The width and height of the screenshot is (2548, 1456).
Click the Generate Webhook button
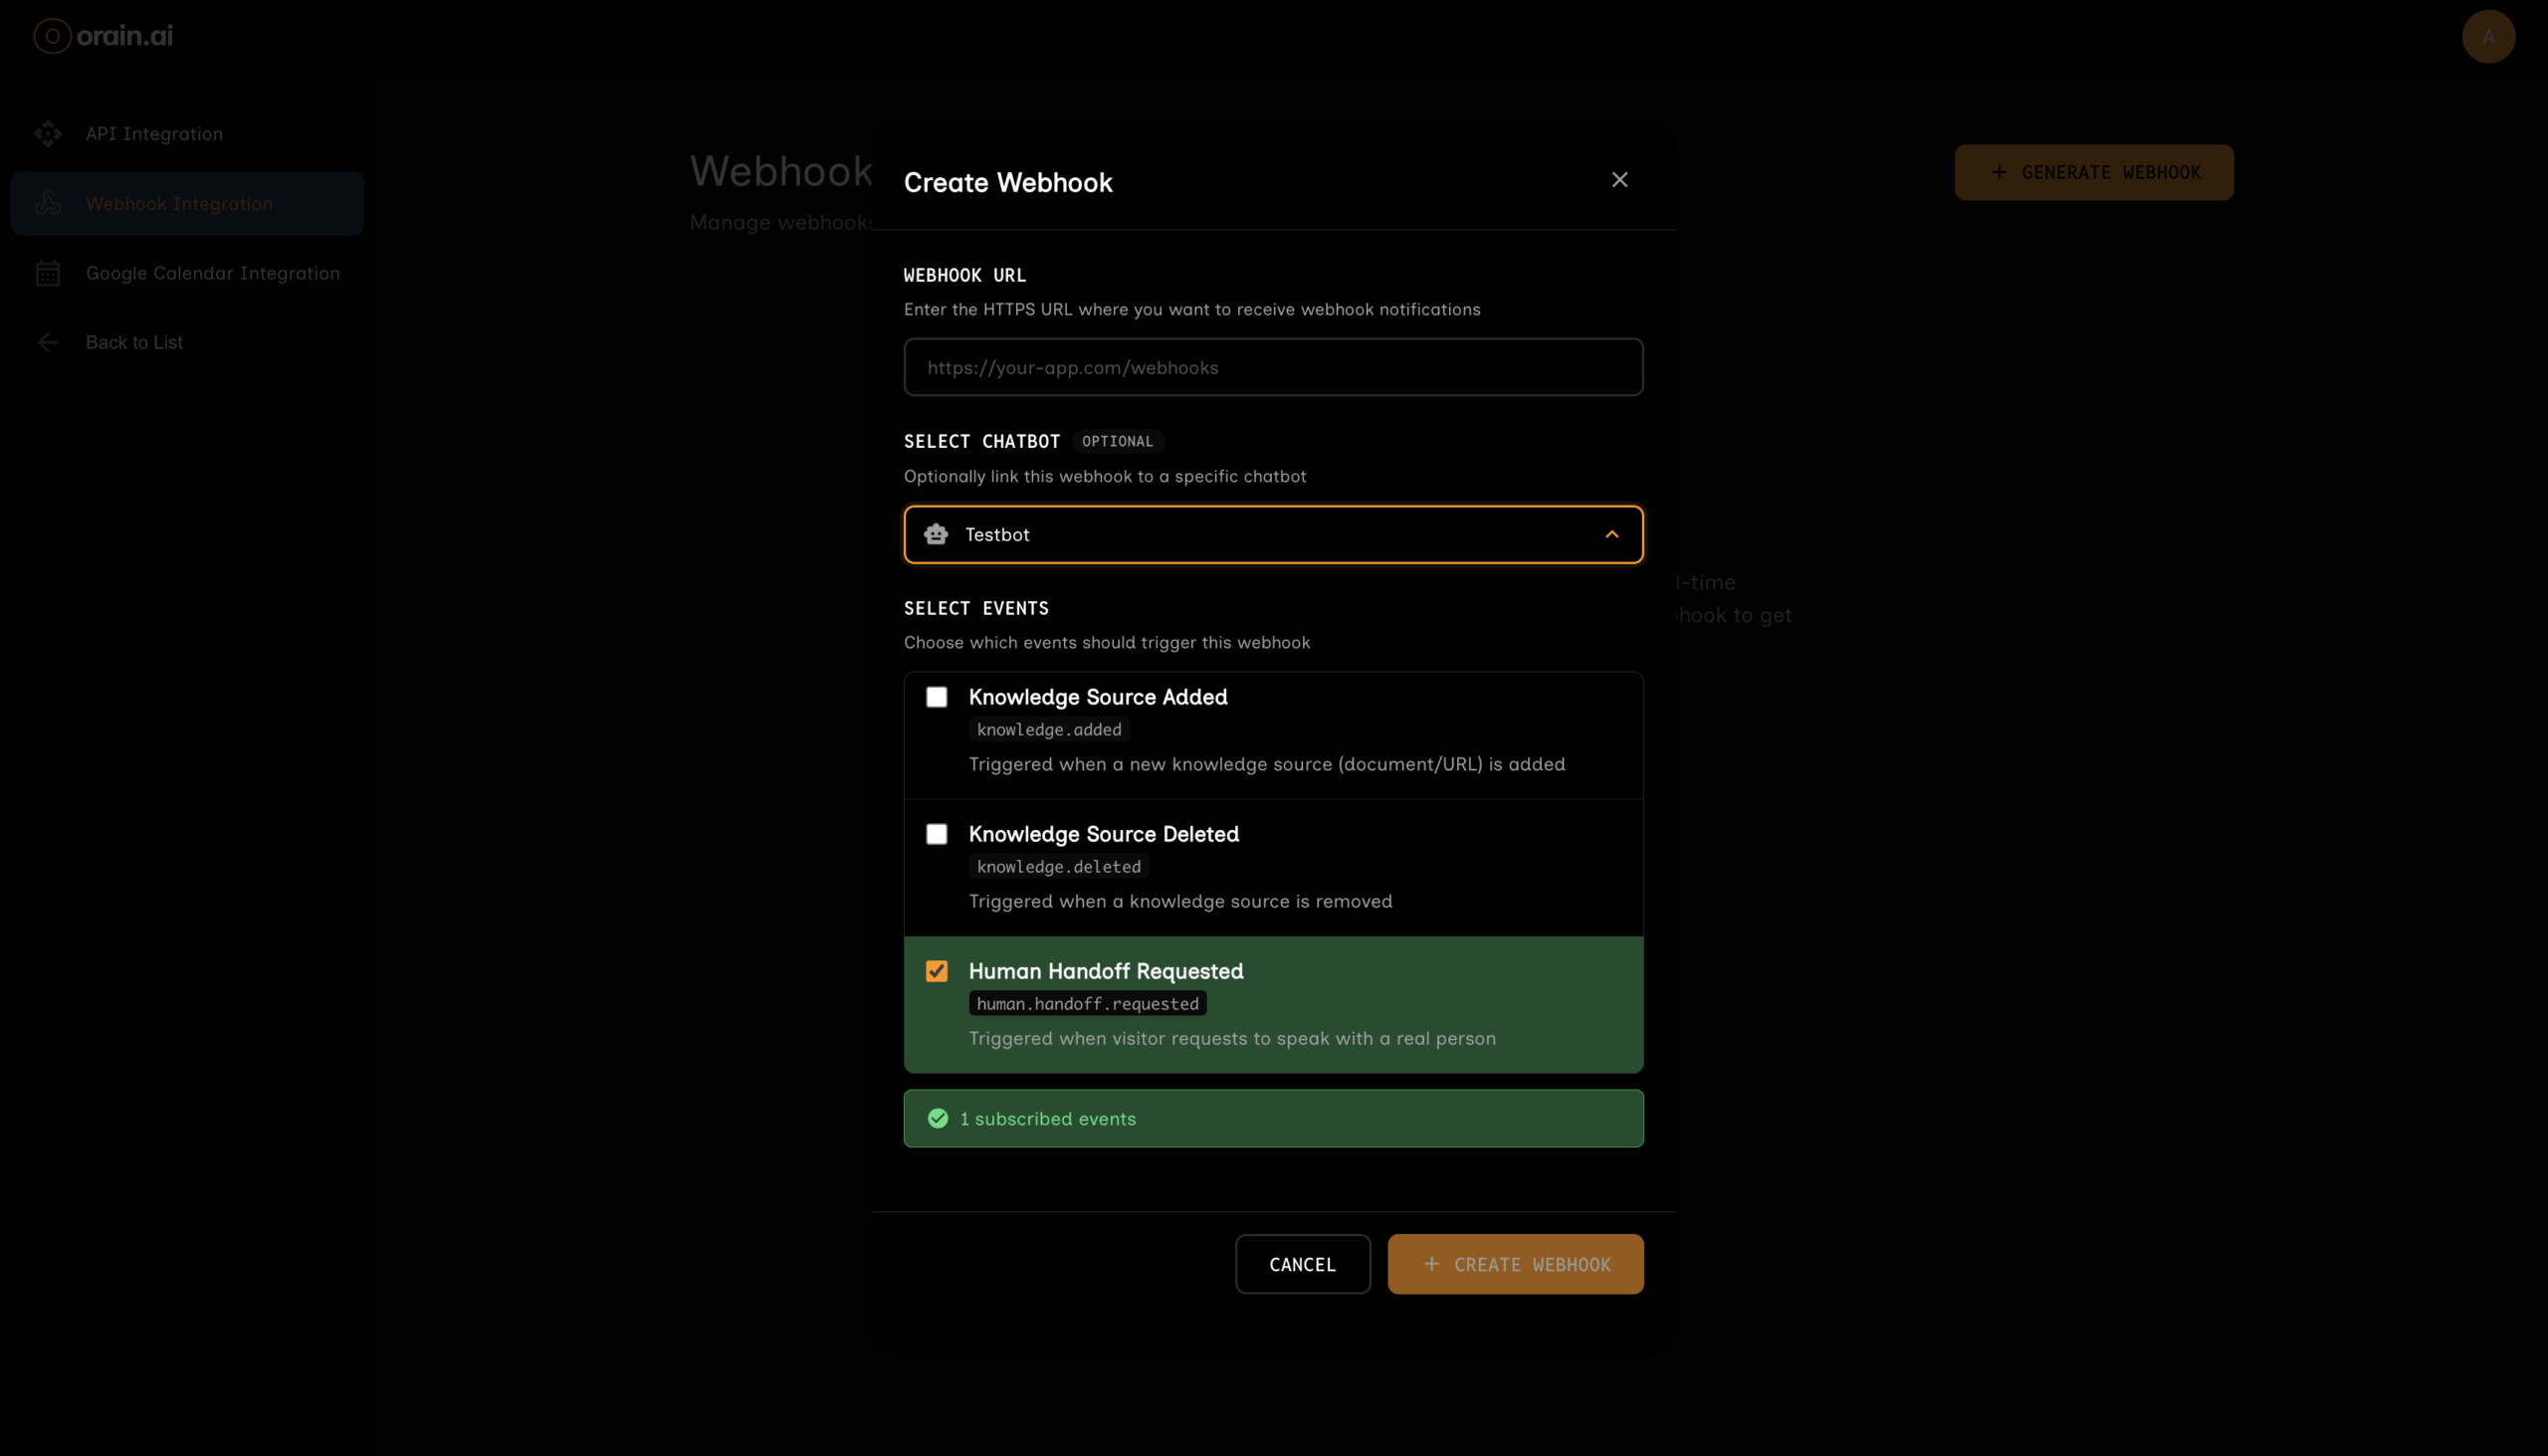pyautogui.click(x=2093, y=173)
